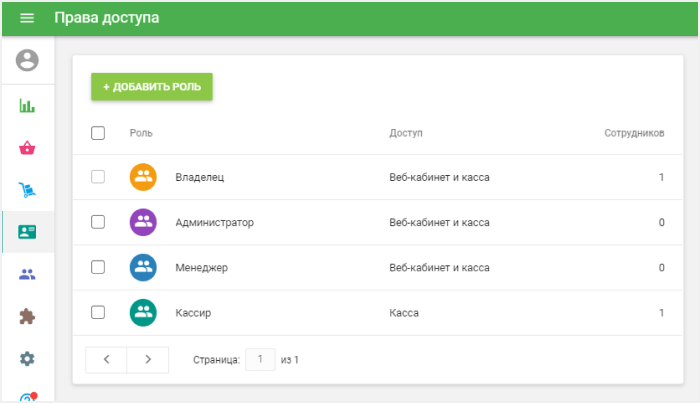Open the hamburger navigation menu
The image size is (700, 403).
(27, 18)
